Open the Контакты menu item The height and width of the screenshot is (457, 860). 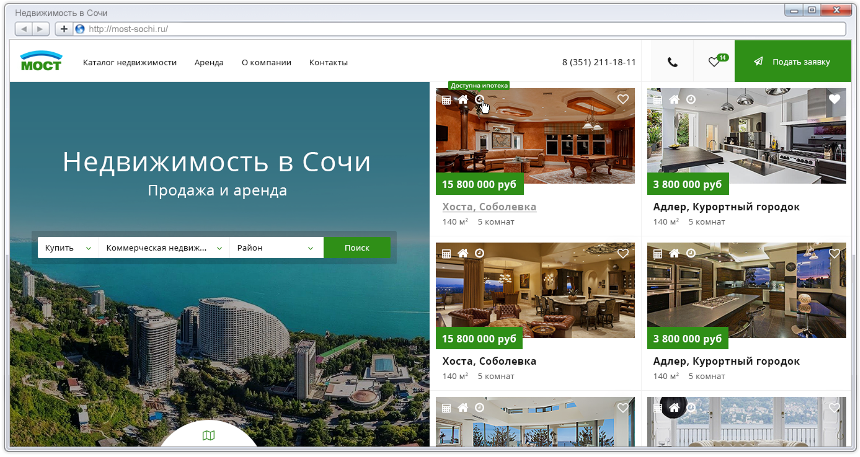329,63
